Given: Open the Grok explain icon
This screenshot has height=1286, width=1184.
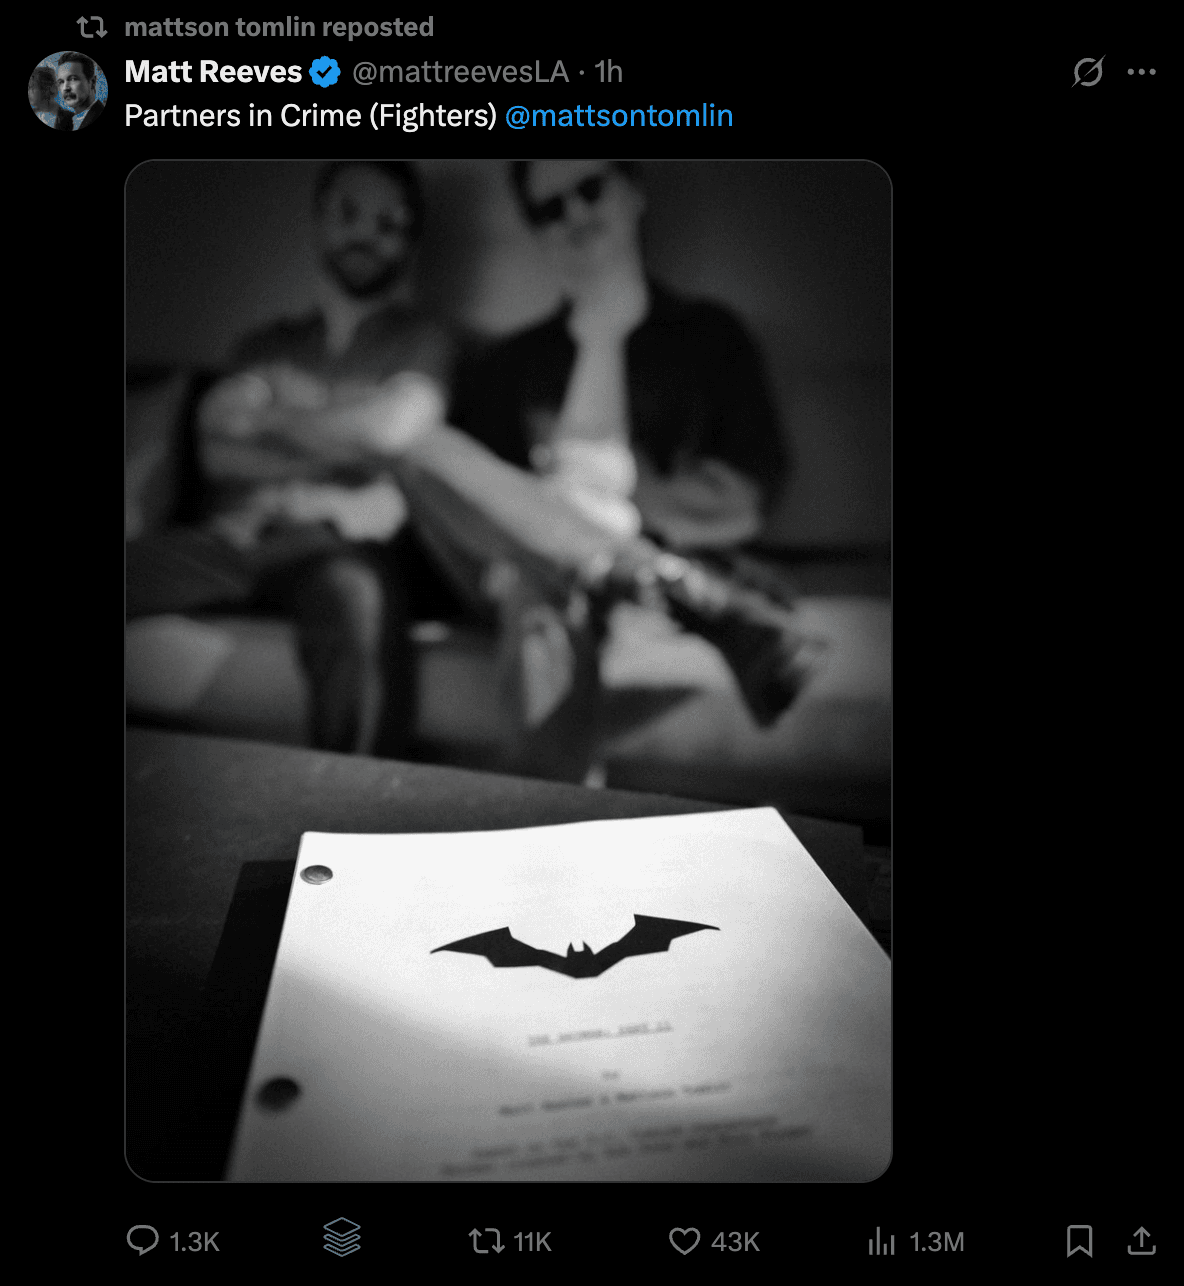Looking at the screenshot, I should click(x=1087, y=72).
